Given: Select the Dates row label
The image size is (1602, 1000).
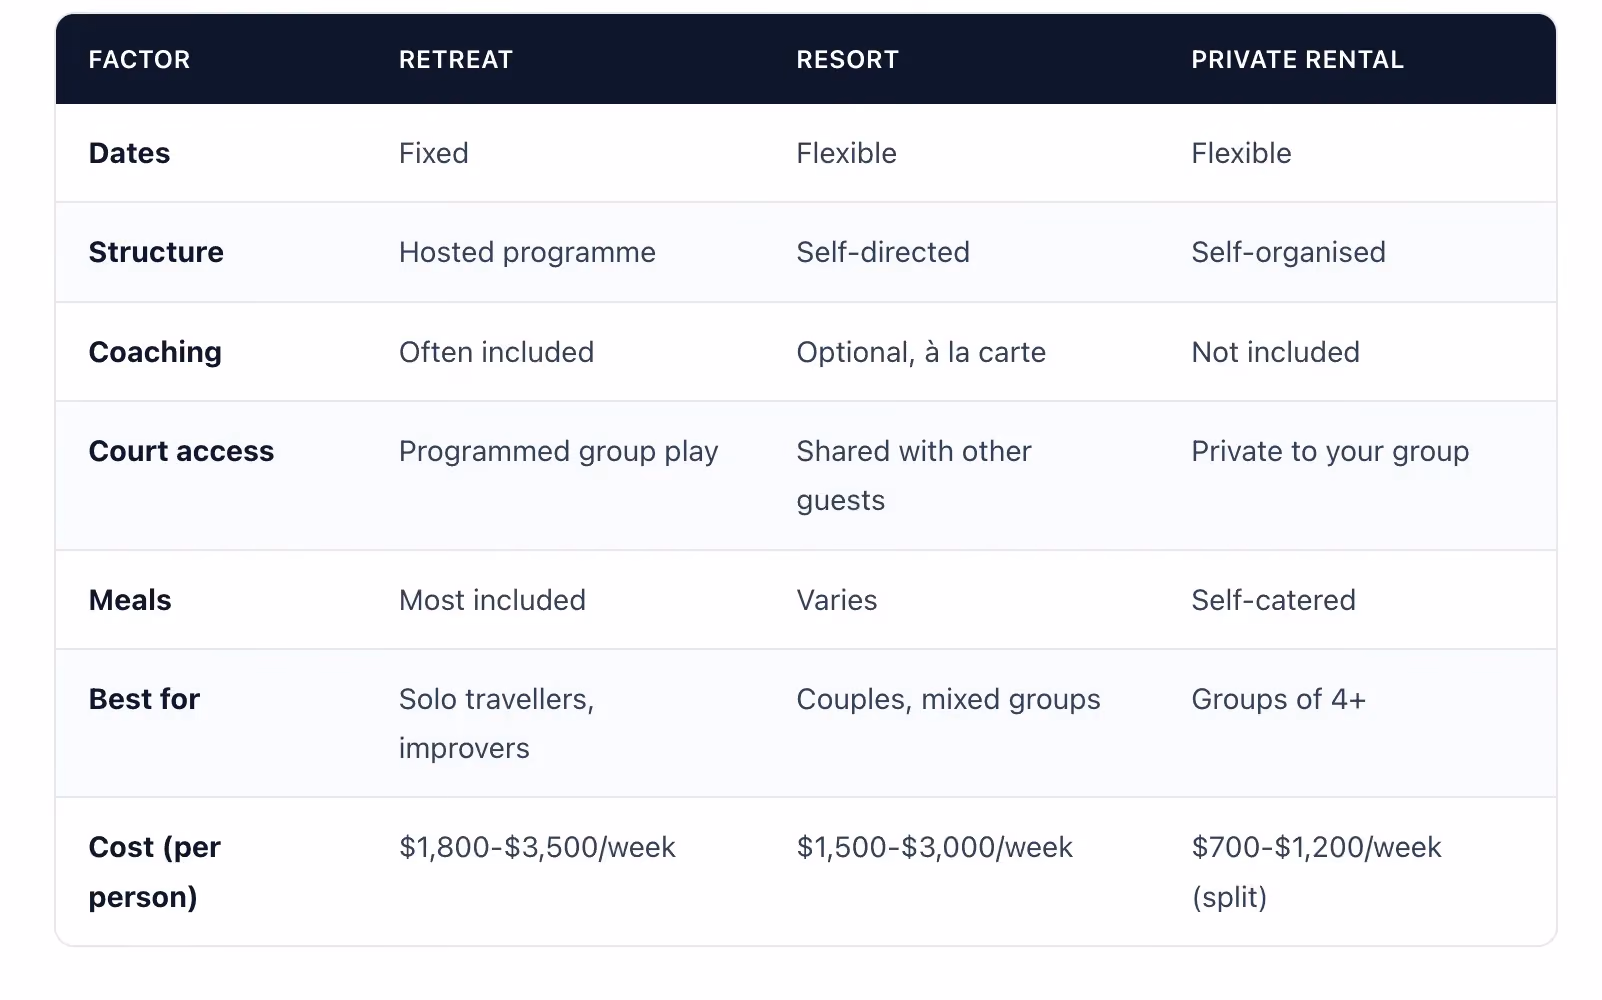Looking at the screenshot, I should [x=129, y=153].
